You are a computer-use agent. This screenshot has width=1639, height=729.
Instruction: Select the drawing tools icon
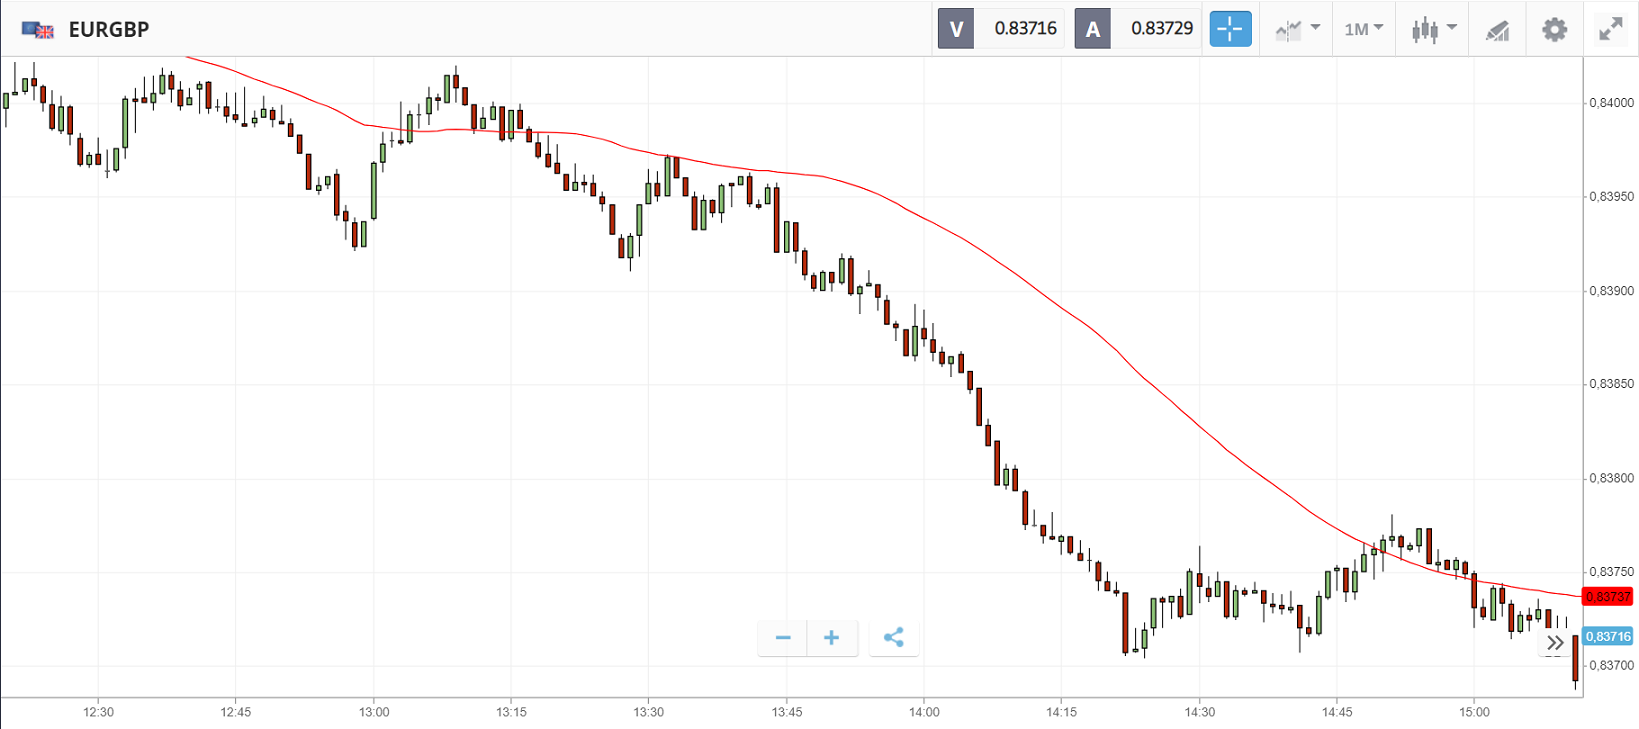pyautogui.click(x=1497, y=31)
